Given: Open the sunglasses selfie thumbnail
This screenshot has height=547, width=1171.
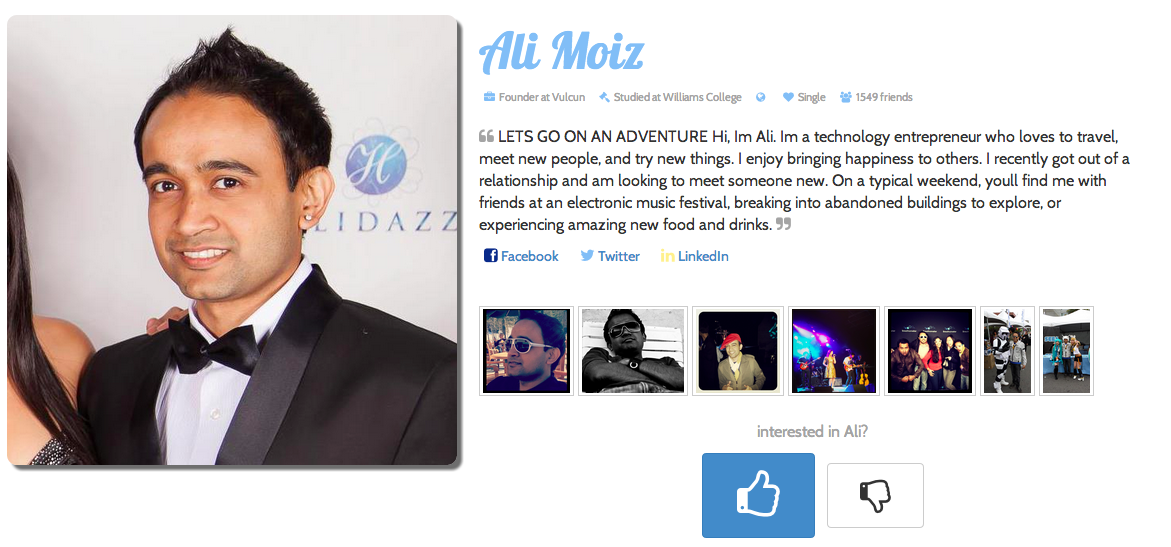Looking at the screenshot, I should tap(527, 351).
